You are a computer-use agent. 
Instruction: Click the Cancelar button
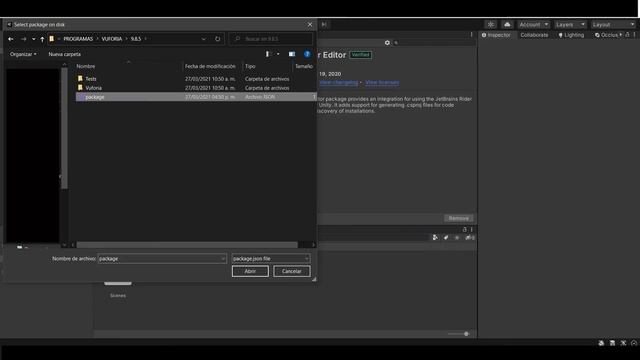tap(292, 271)
